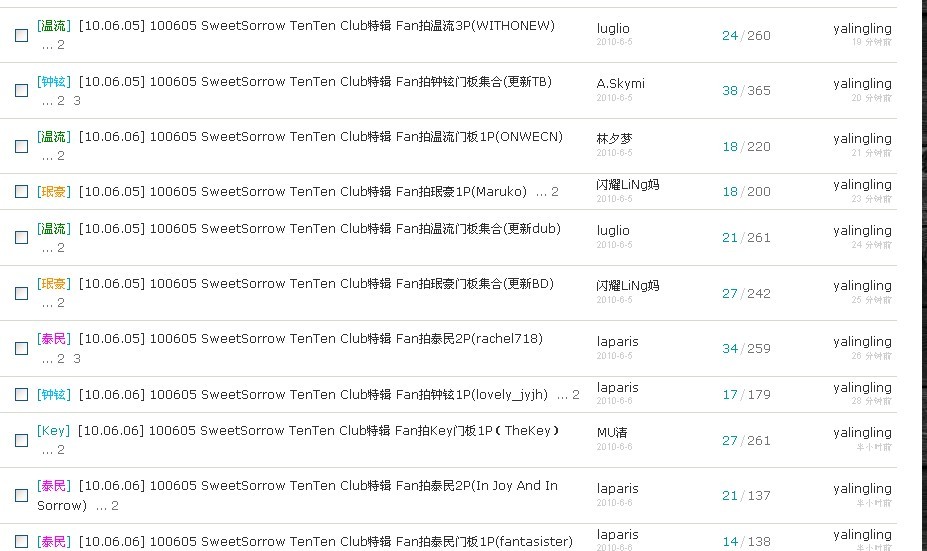Check the box for the Maruko thread
The width and height of the screenshot is (927, 551).
[21, 192]
